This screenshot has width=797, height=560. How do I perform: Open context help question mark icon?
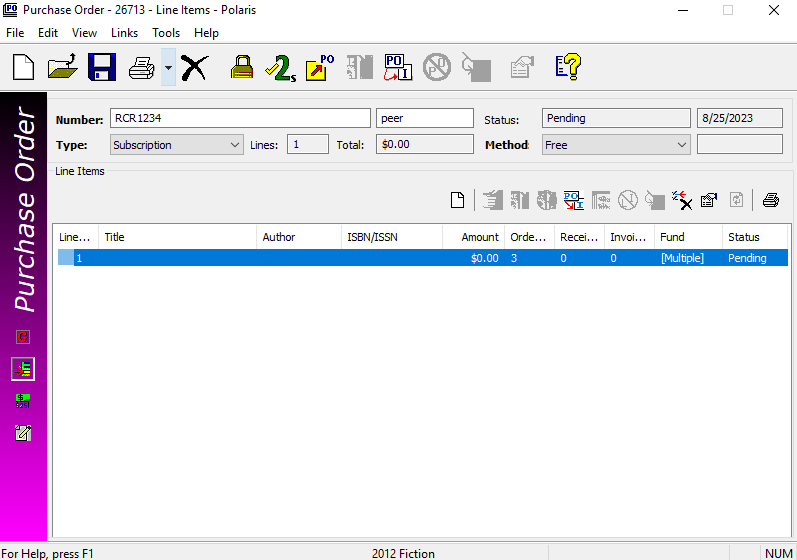tap(568, 67)
